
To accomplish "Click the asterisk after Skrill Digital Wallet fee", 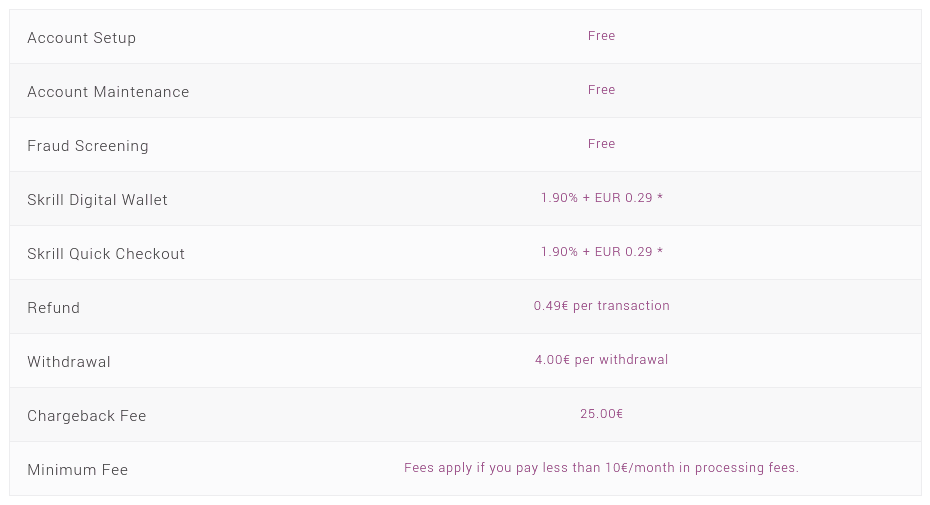I will click(660, 198).
